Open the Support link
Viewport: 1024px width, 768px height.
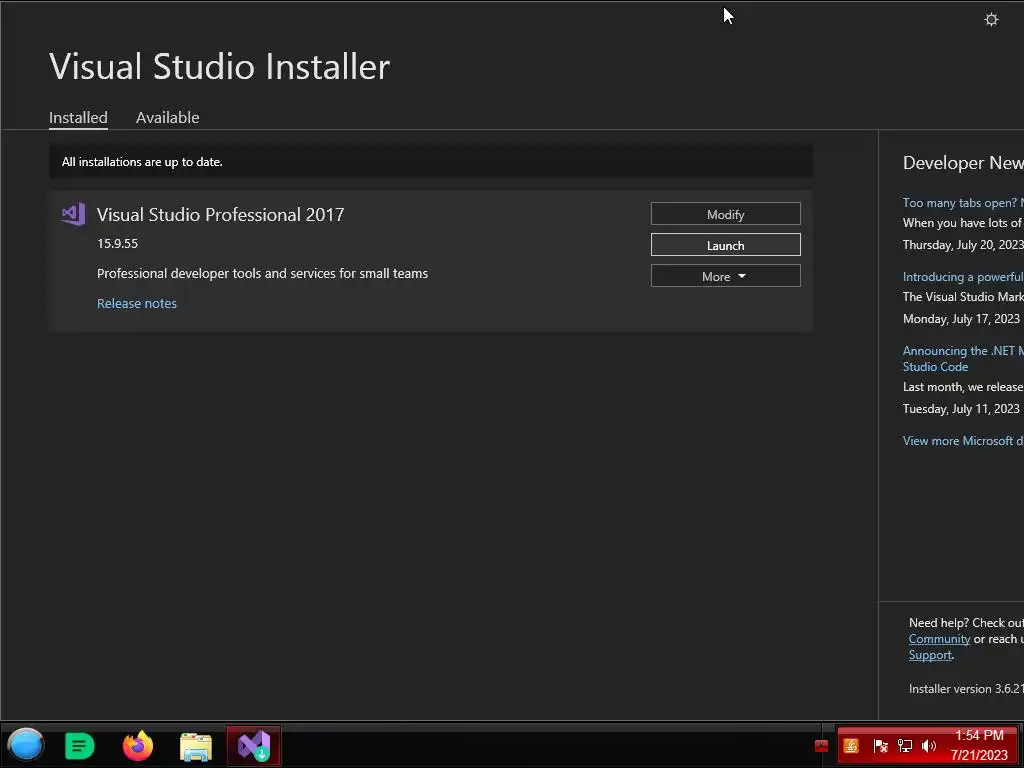coord(930,655)
